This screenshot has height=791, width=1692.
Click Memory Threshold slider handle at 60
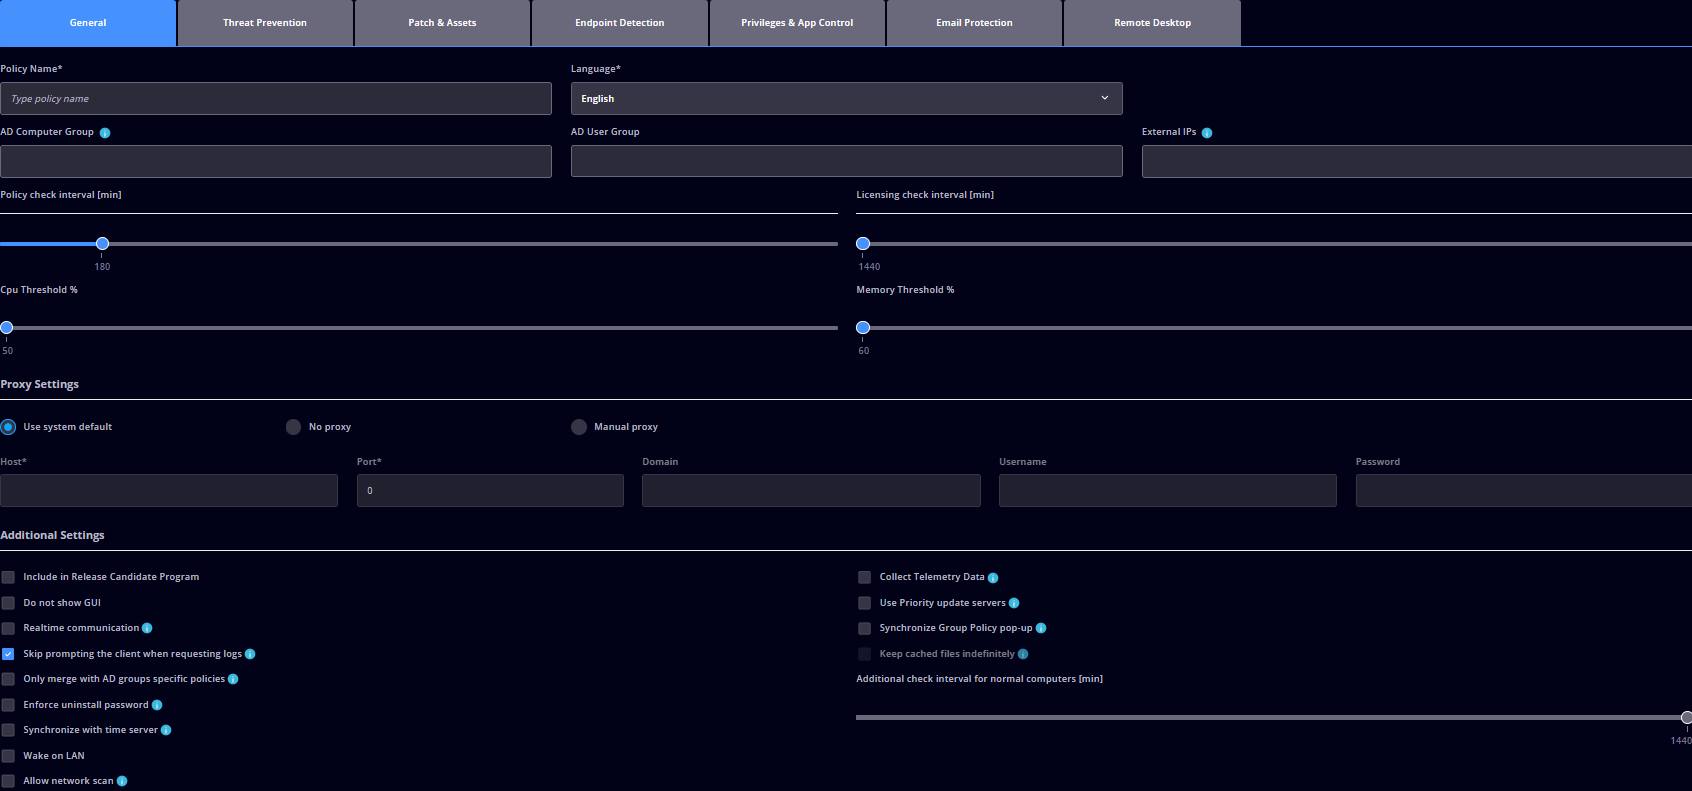863,328
